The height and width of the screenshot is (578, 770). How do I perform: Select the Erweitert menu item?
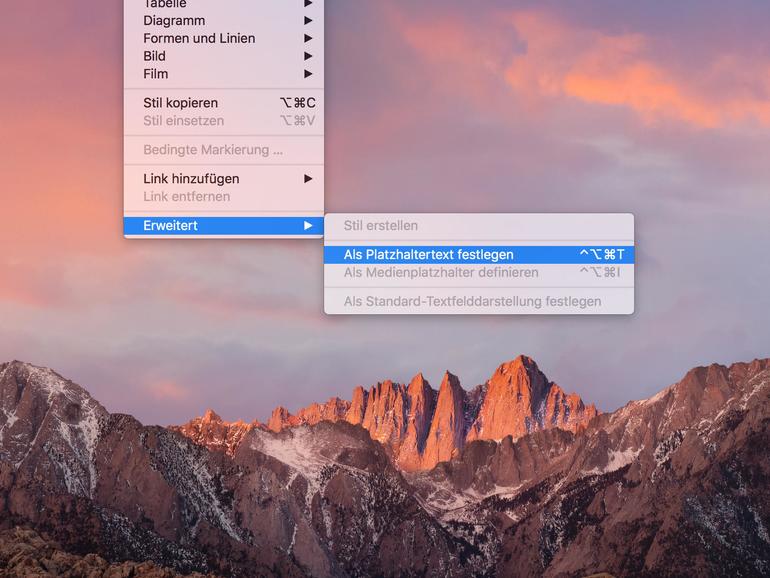(x=223, y=225)
